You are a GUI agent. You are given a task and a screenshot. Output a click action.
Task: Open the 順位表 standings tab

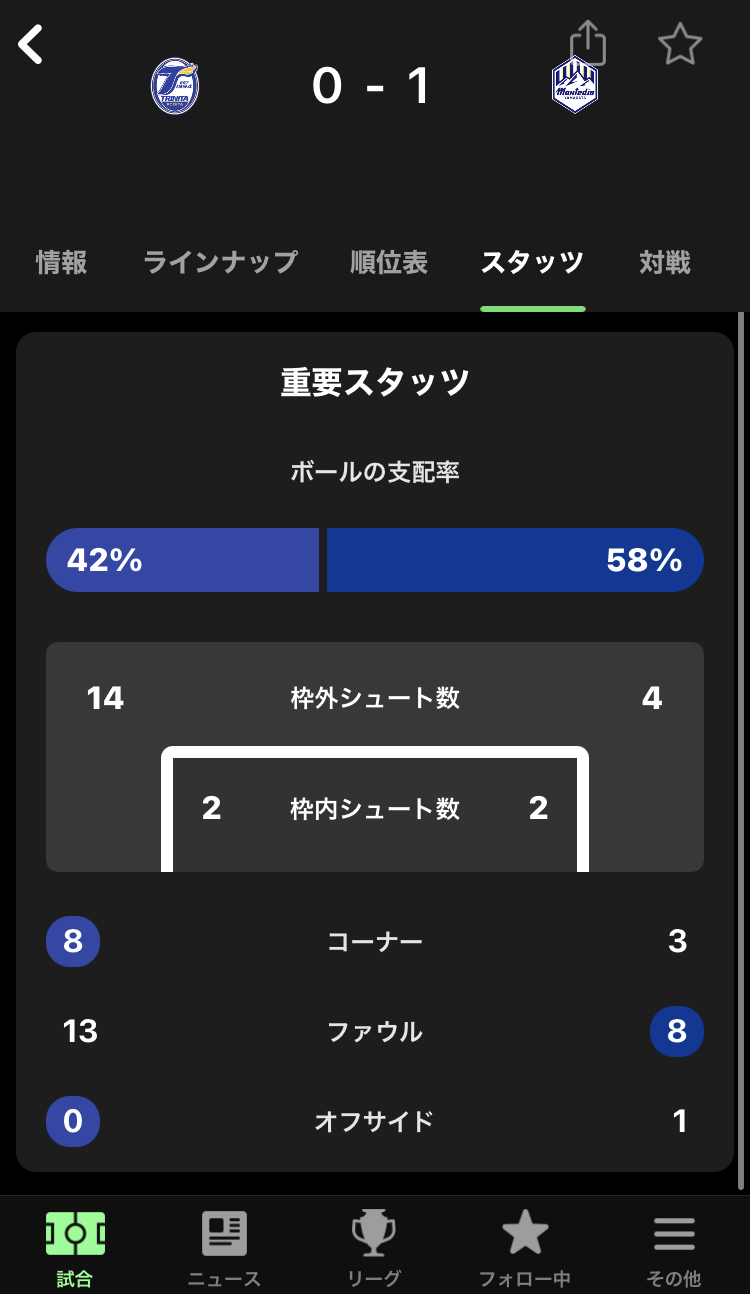point(389,263)
